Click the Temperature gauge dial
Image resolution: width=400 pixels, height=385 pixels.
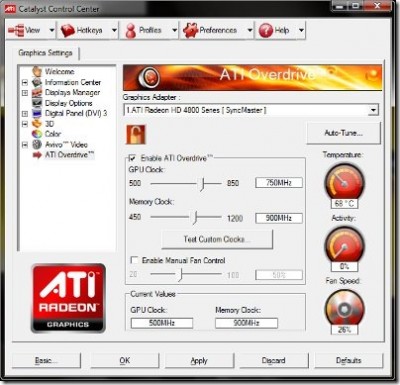pos(344,183)
